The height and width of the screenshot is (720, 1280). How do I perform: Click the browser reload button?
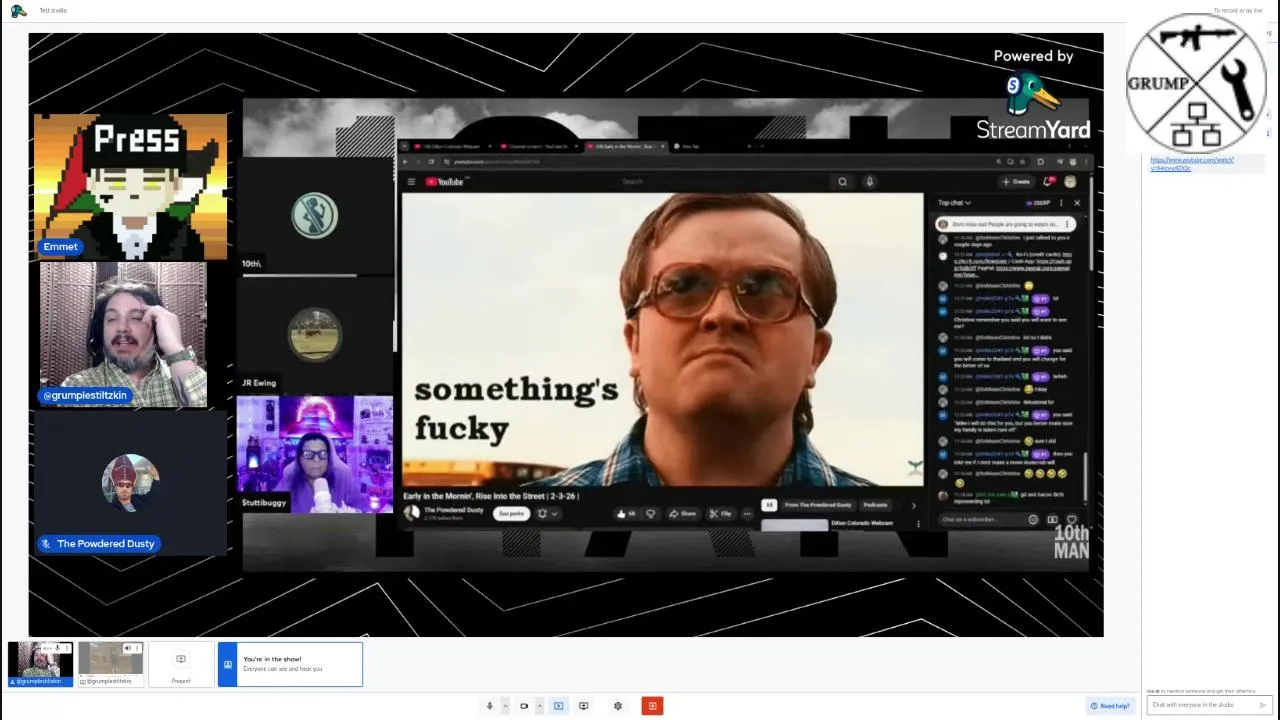[x=431, y=161]
